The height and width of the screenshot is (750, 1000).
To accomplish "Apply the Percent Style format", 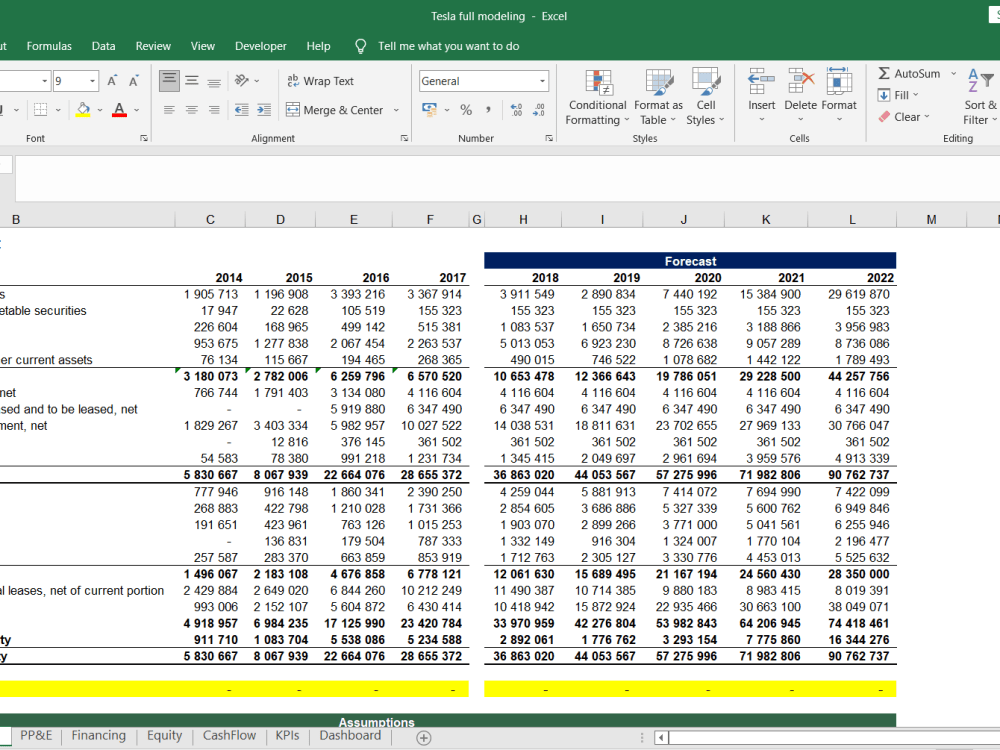I will coord(466,110).
